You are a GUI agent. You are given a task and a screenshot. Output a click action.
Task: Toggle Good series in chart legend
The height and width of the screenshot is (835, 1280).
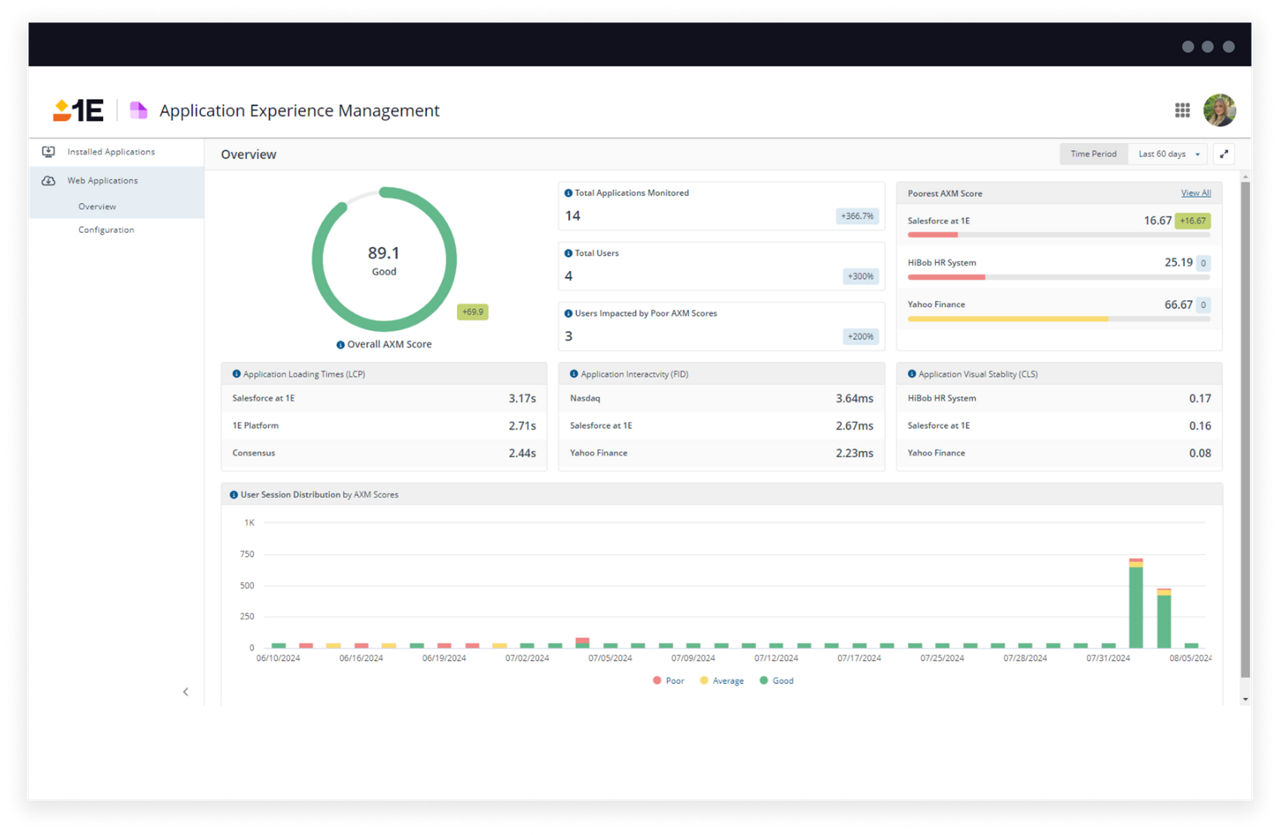pos(776,681)
